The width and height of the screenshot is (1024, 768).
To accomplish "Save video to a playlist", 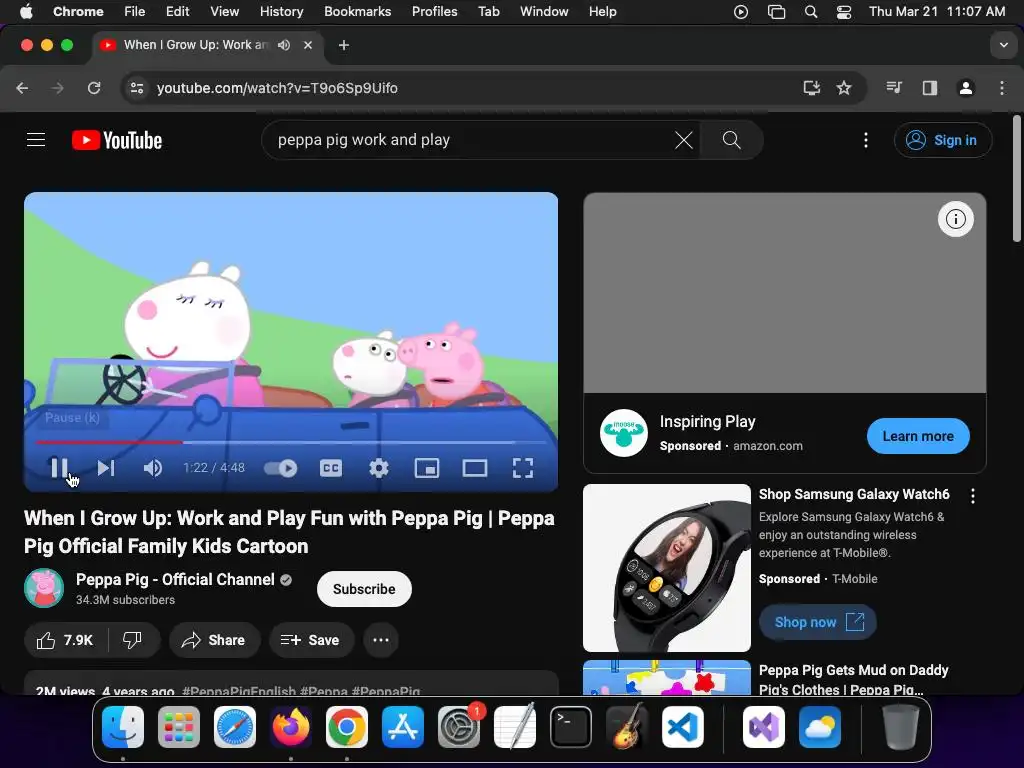I will tap(311, 640).
